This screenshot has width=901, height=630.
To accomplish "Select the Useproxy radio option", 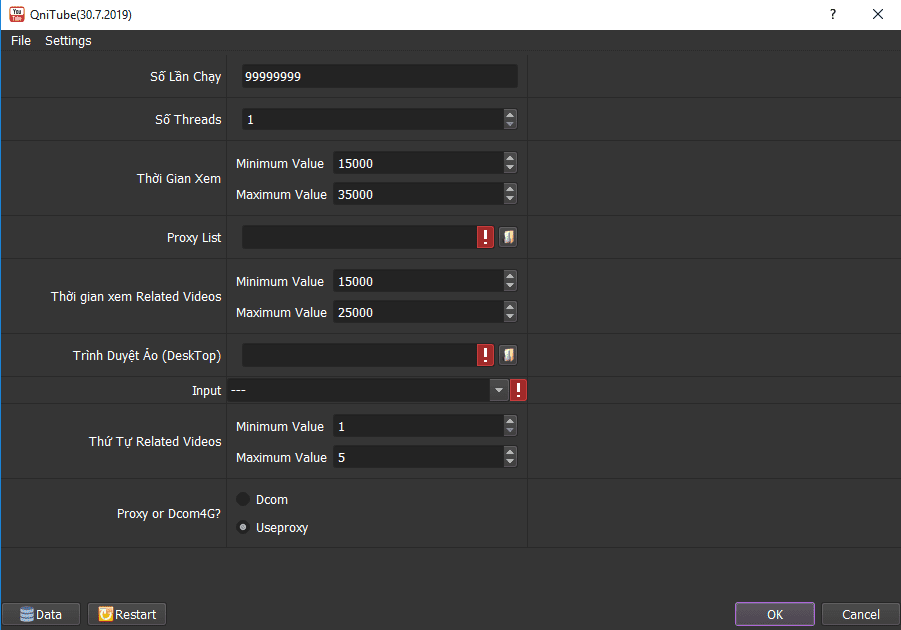I will point(243,527).
